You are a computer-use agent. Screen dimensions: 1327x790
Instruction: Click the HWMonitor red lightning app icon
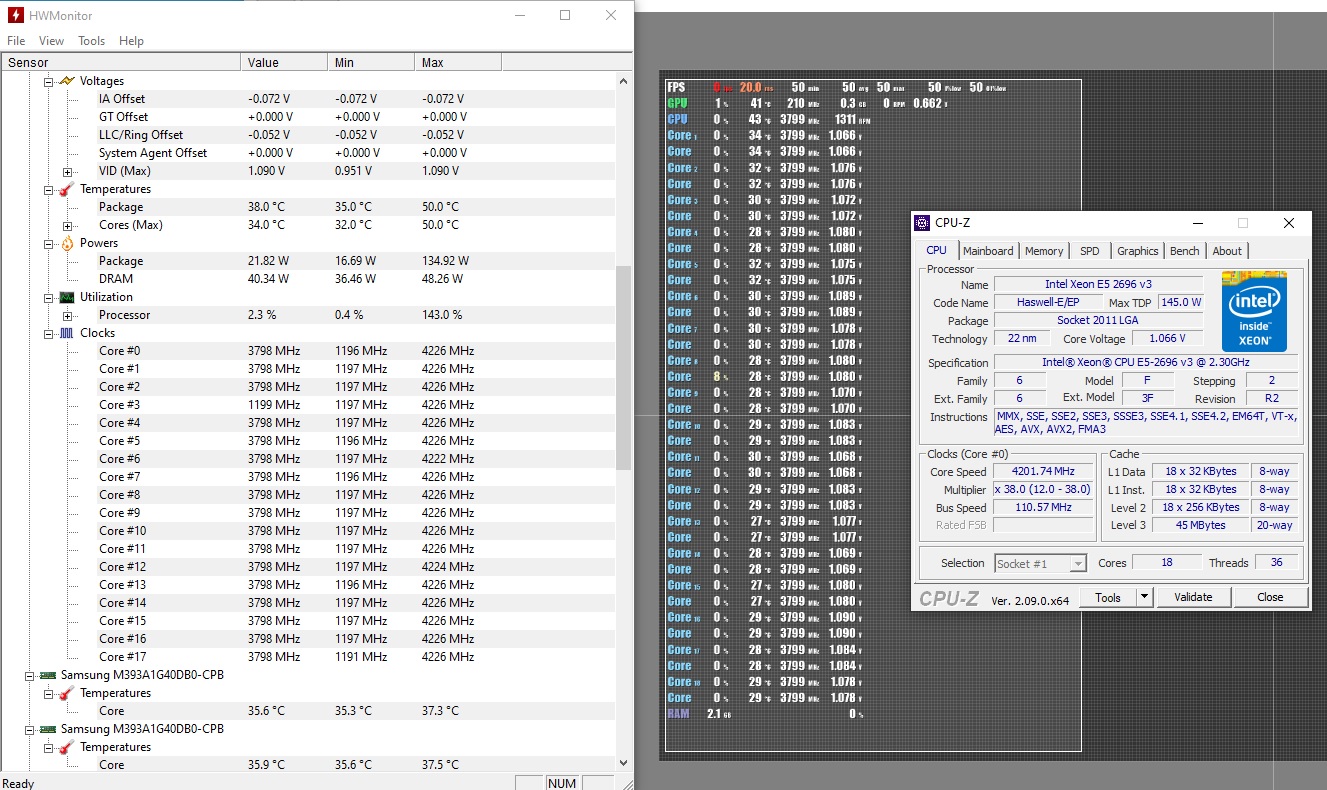pyautogui.click(x=15, y=15)
